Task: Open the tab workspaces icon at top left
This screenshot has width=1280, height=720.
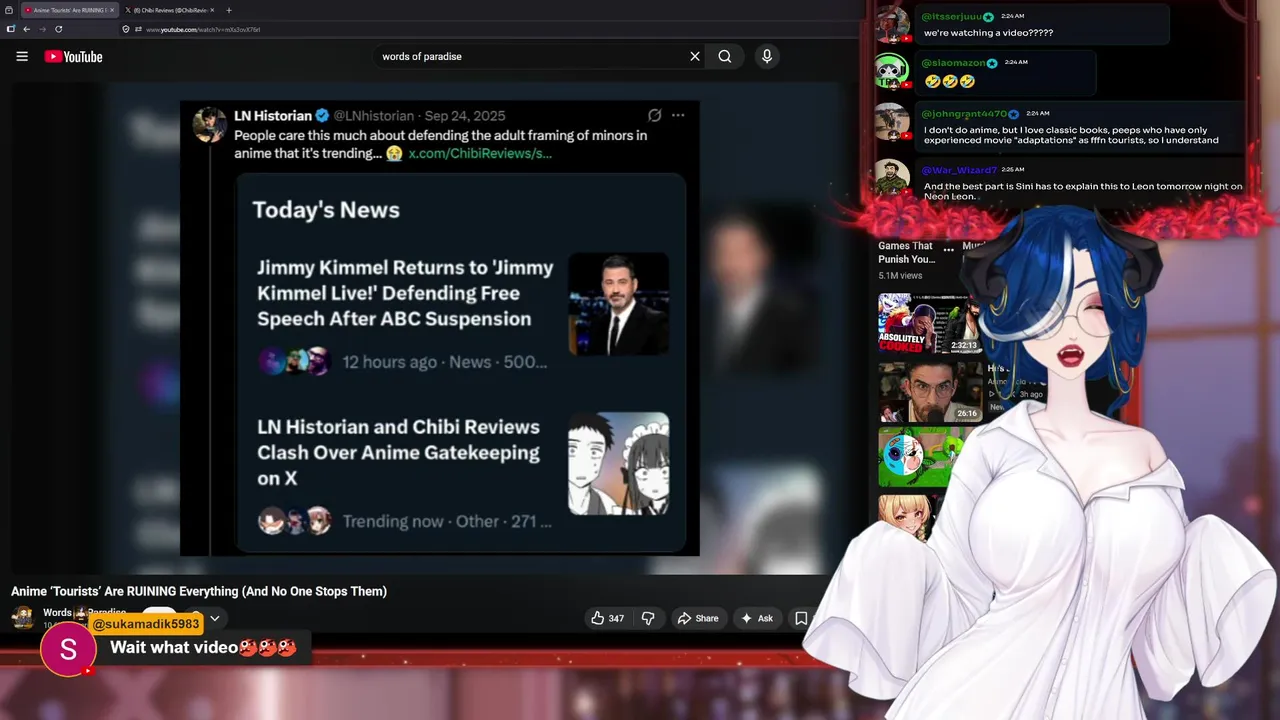Action: 9,10
